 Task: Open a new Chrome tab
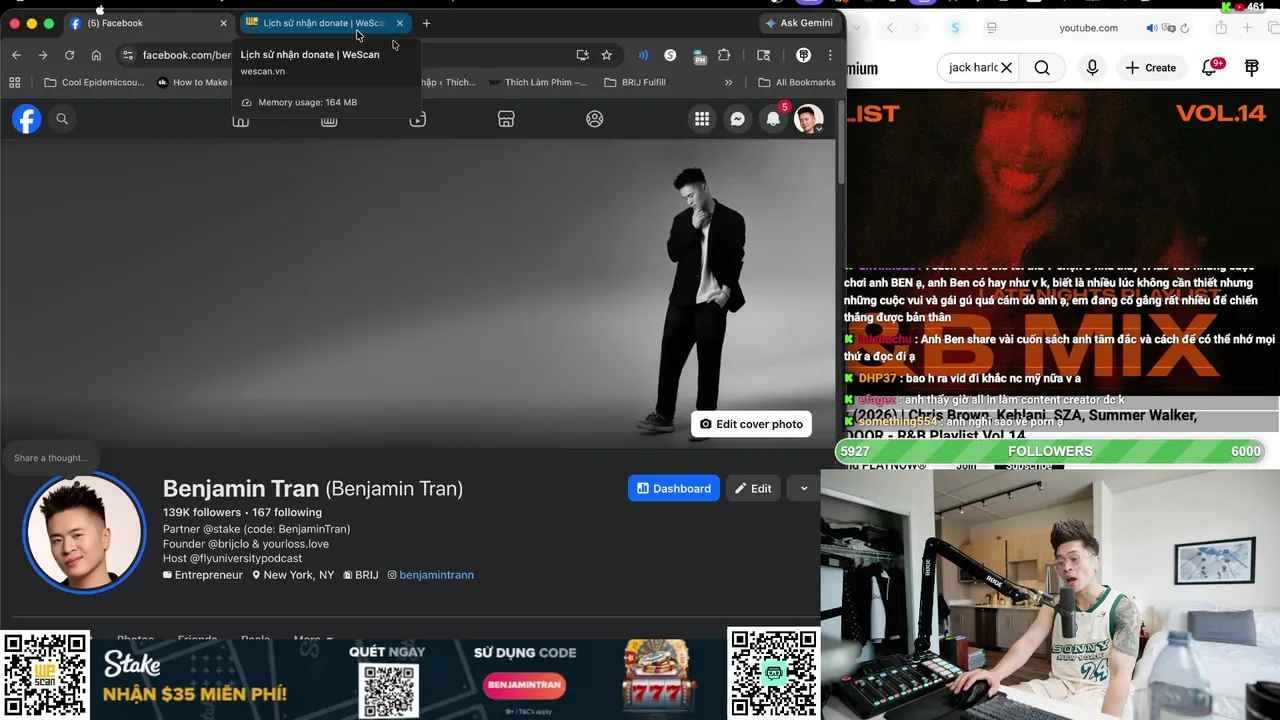pyautogui.click(x=426, y=23)
